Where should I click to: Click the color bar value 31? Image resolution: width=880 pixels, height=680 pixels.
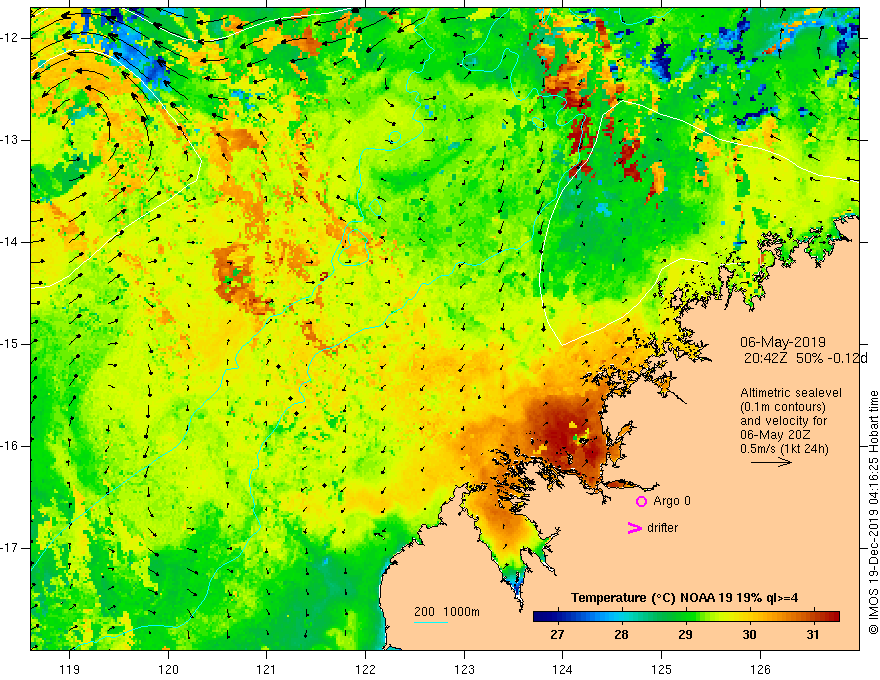click(x=813, y=635)
